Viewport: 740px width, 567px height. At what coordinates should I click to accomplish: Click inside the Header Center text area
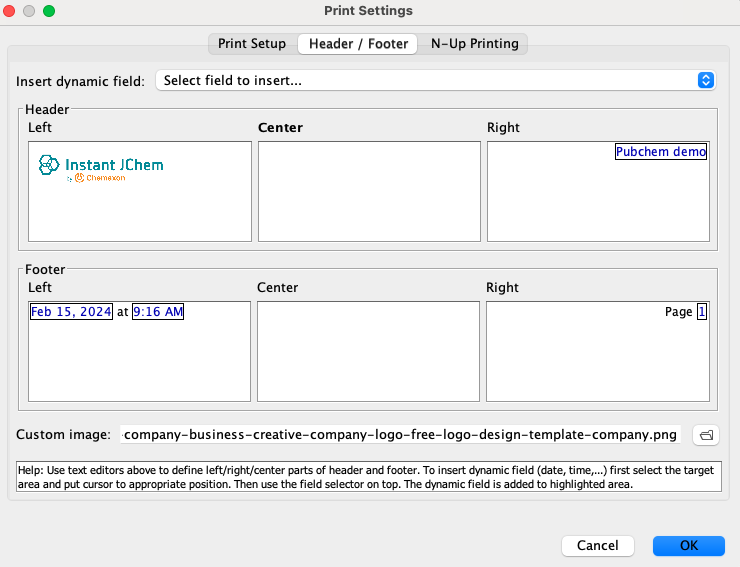[x=369, y=191]
